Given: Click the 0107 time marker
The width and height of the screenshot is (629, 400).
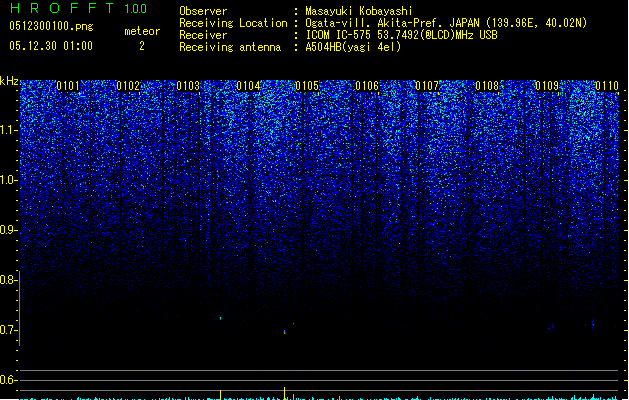Looking at the screenshot, I should pyautogui.click(x=427, y=86).
